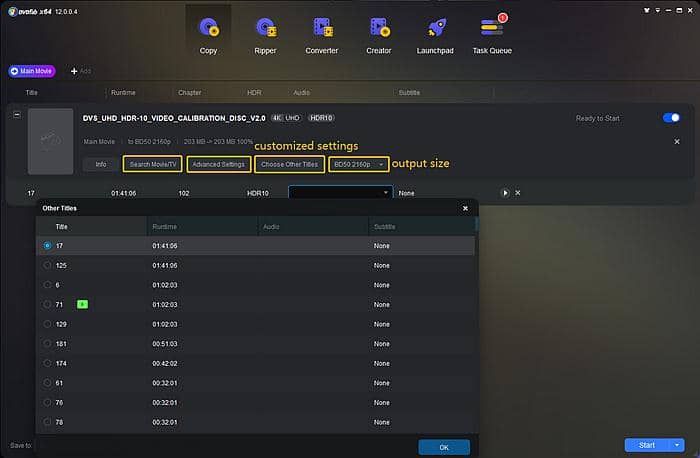The height and width of the screenshot is (458, 700).
Task: Select title 181 radio button
Action: [47, 344]
